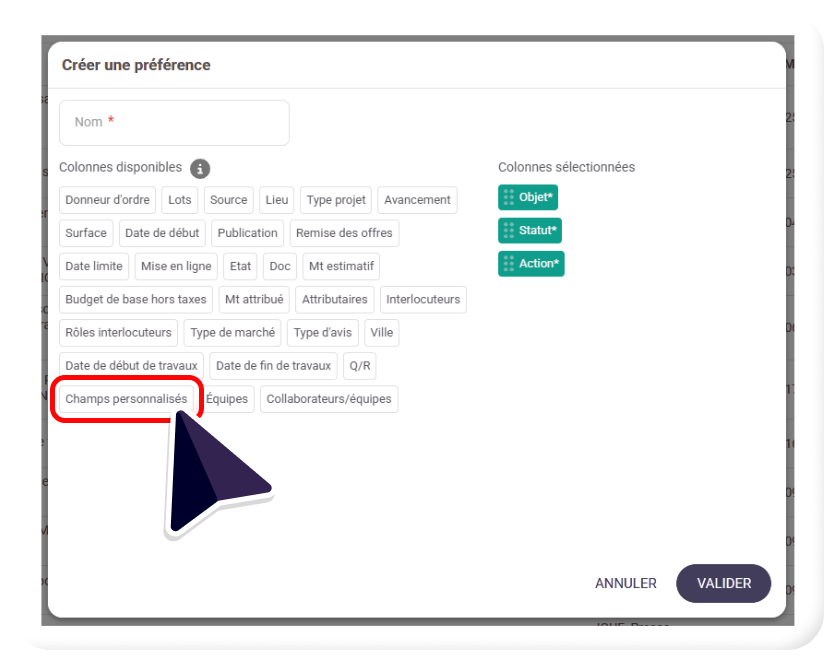Image resolution: width=837 pixels, height=663 pixels.
Task: Click the drag handle icon on Objet*
Action: click(x=509, y=197)
